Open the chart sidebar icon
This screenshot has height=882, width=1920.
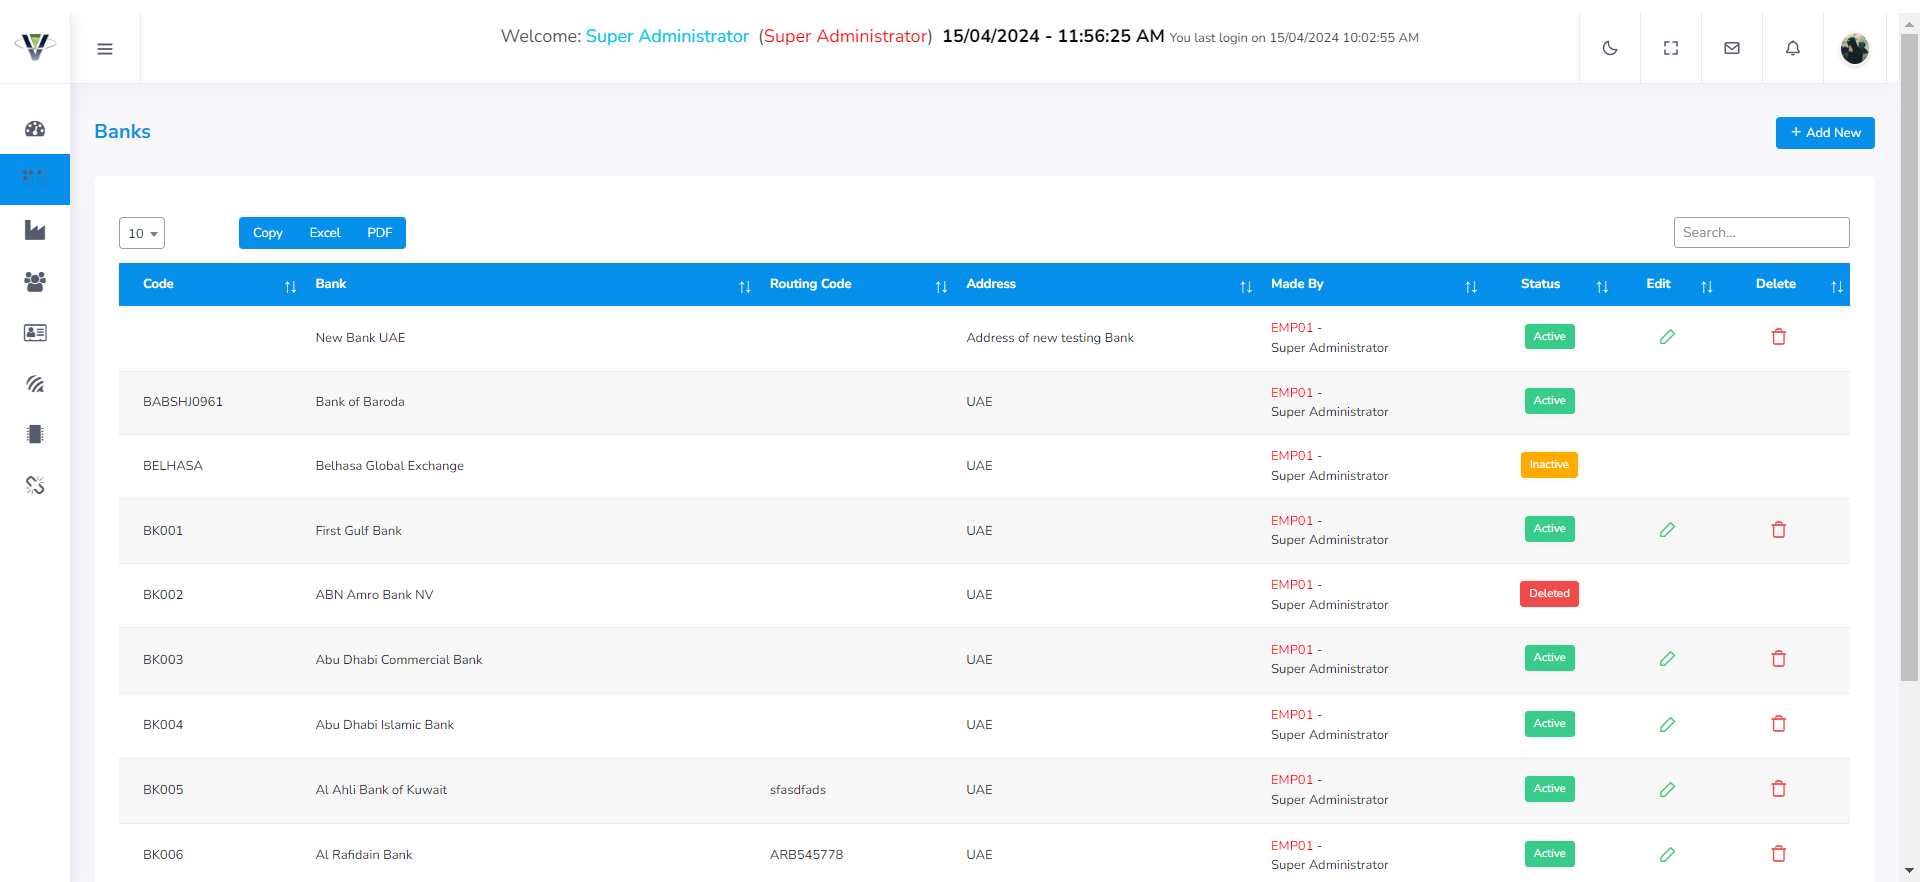(35, 230)
